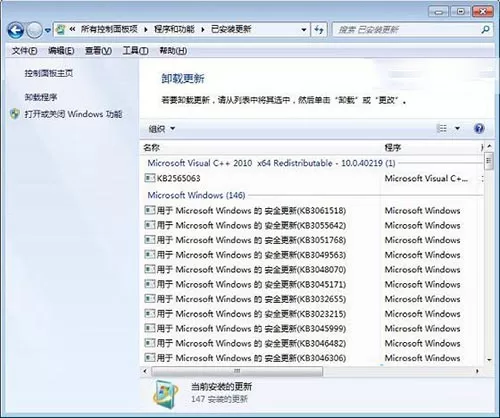Open the 帮助(H) menu
Screen dimensions: 500x418
tap(173, 51)
